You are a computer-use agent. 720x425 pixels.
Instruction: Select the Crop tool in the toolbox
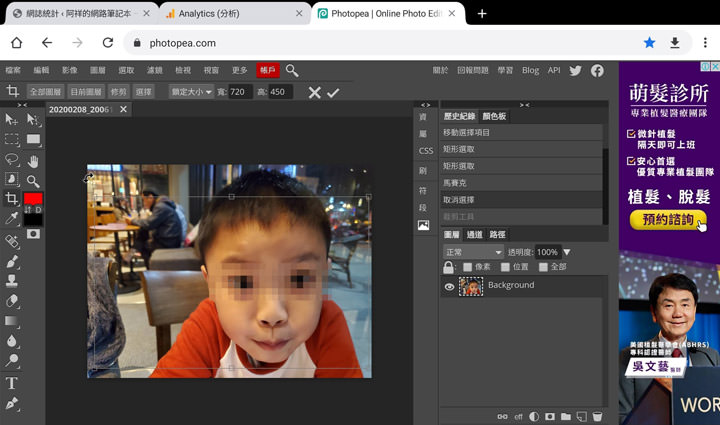tap(12, 199)
